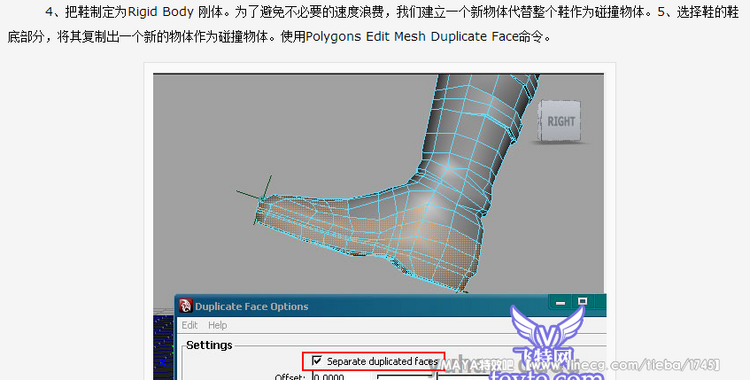
Task: Click the Duplicate Face Options title bar
Action: tap(364, 306)
